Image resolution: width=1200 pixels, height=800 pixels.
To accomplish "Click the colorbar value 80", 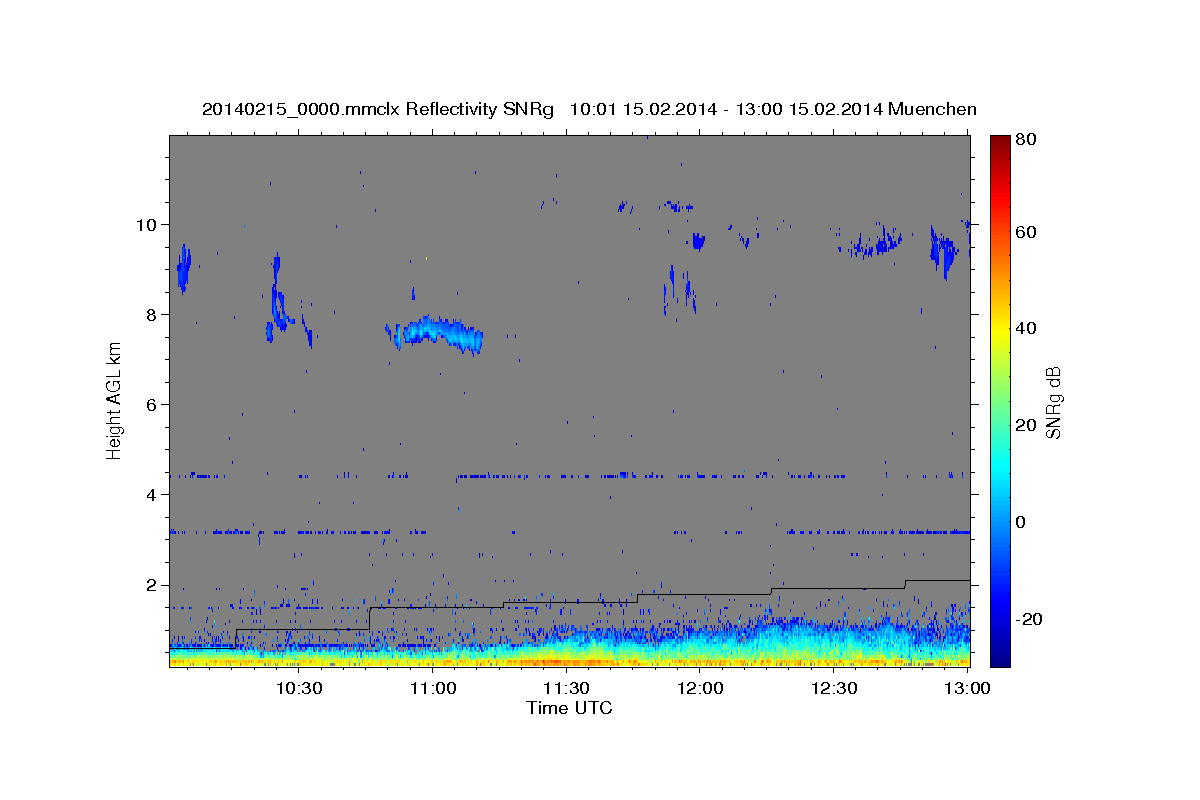I will pos(1027,140).
